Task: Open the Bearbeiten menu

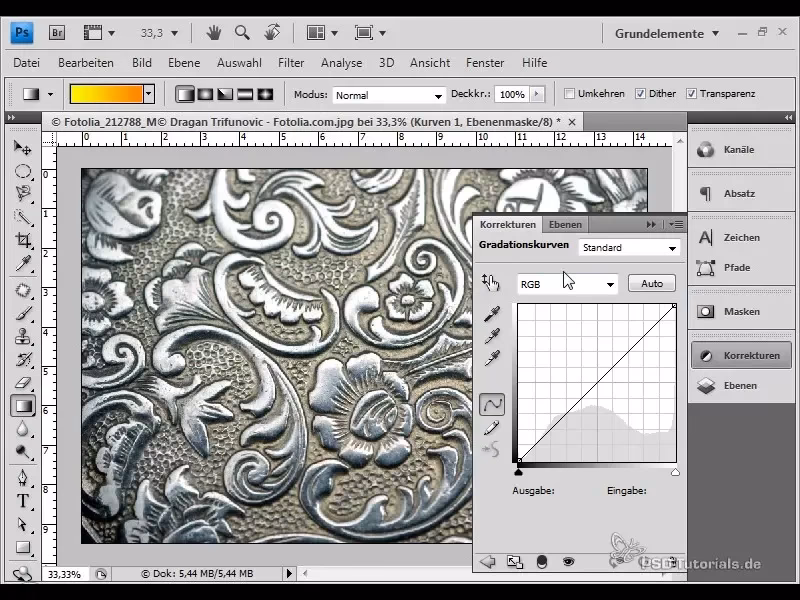Action: pos(86,63)
